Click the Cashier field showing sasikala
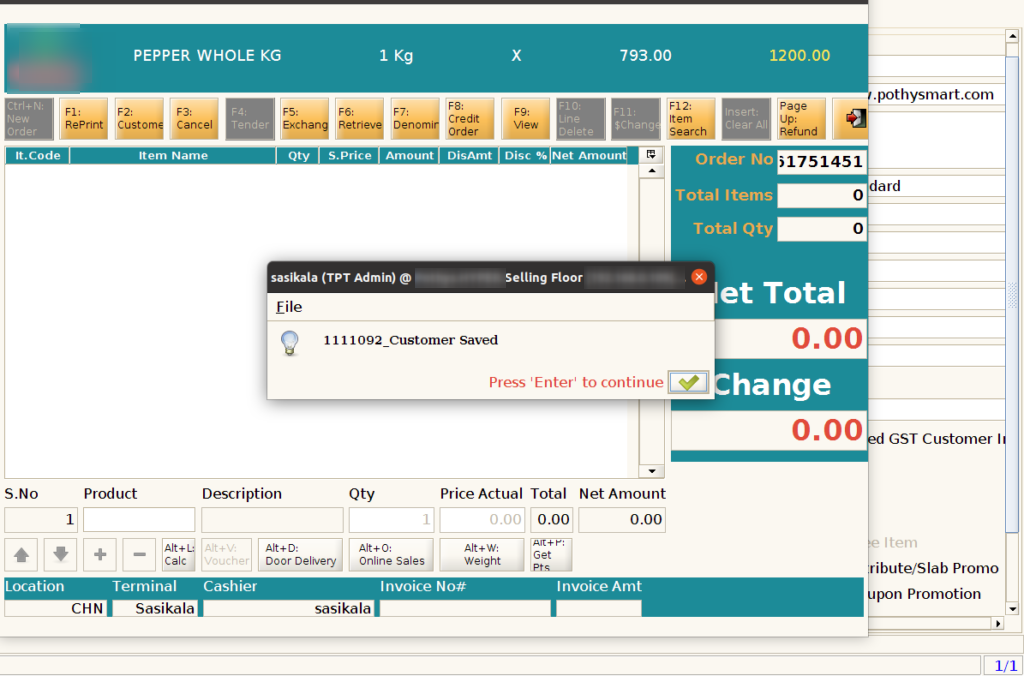The width and height of the screenshot is (1024, 676). 289,608
